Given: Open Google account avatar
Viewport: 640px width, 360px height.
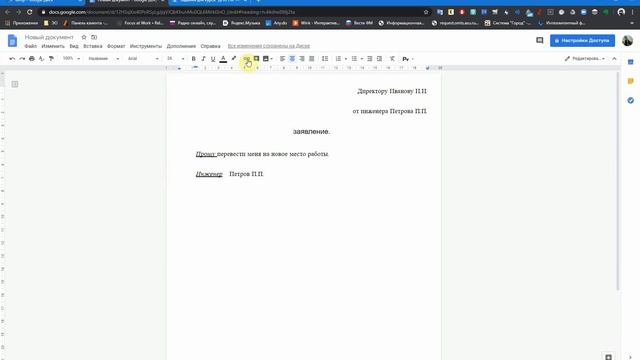Looking at the screenshot, I should click(627, 40).
